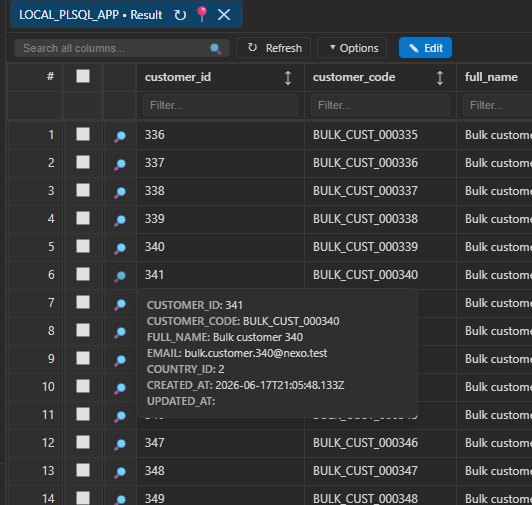Sort by customer_code column arrows
This screenshot has width=532, height=505.
point(440,78)
